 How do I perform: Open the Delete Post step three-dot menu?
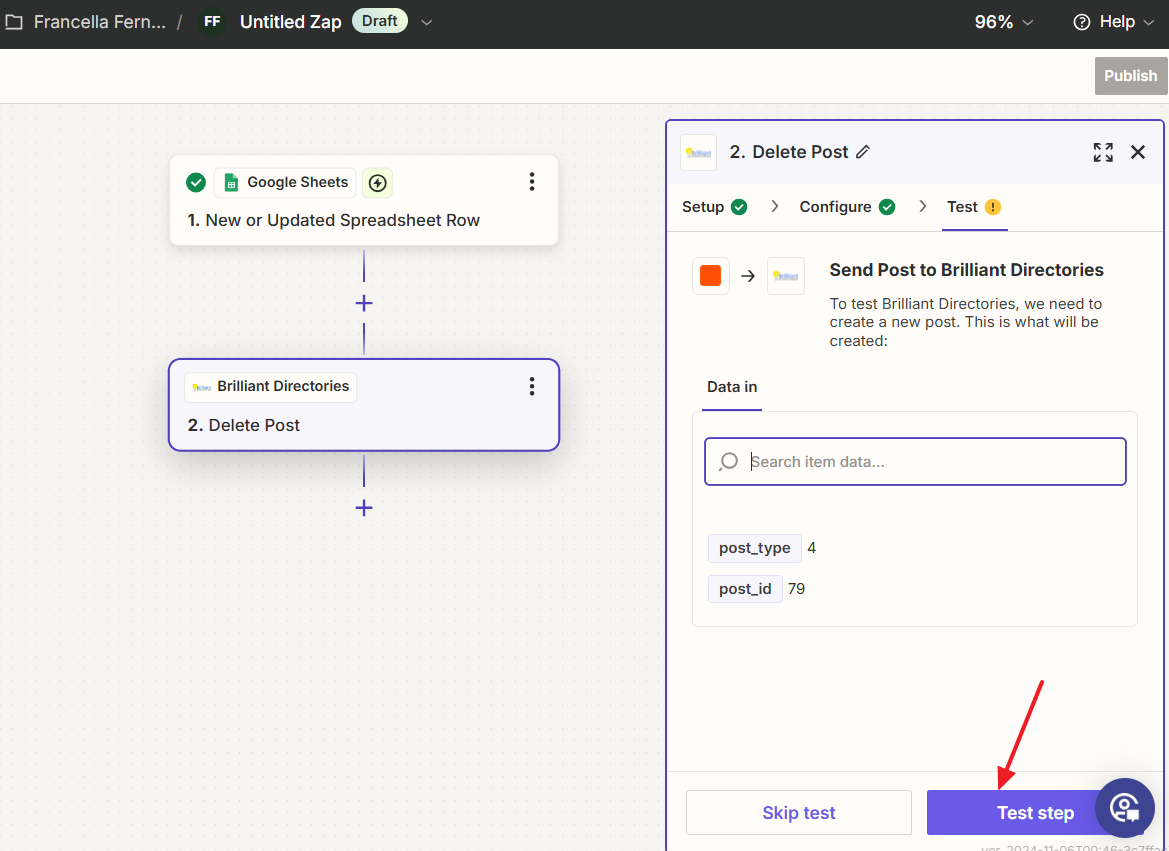[x=532, y=386]
